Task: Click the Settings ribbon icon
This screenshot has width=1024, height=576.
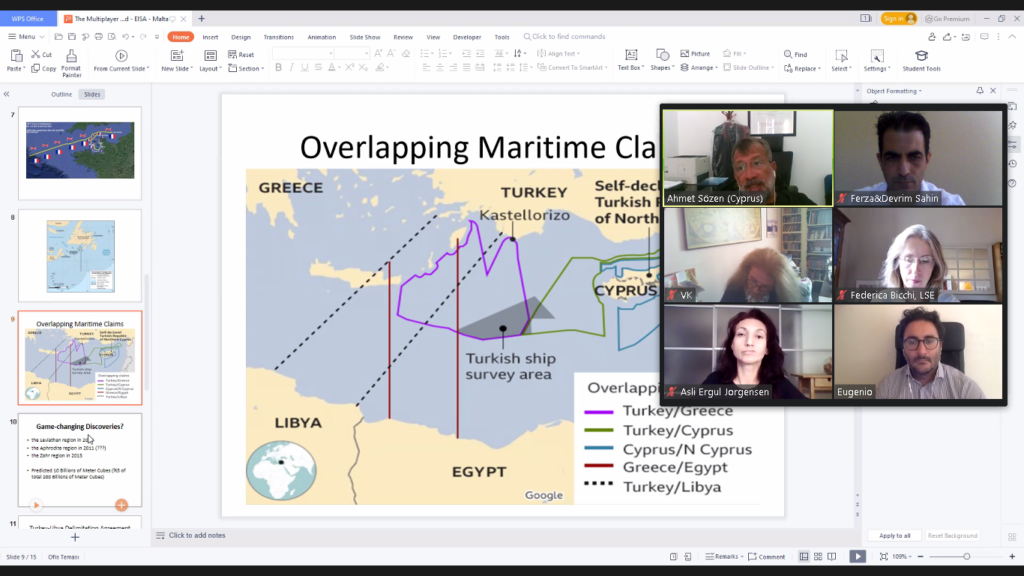Action: 876,56
